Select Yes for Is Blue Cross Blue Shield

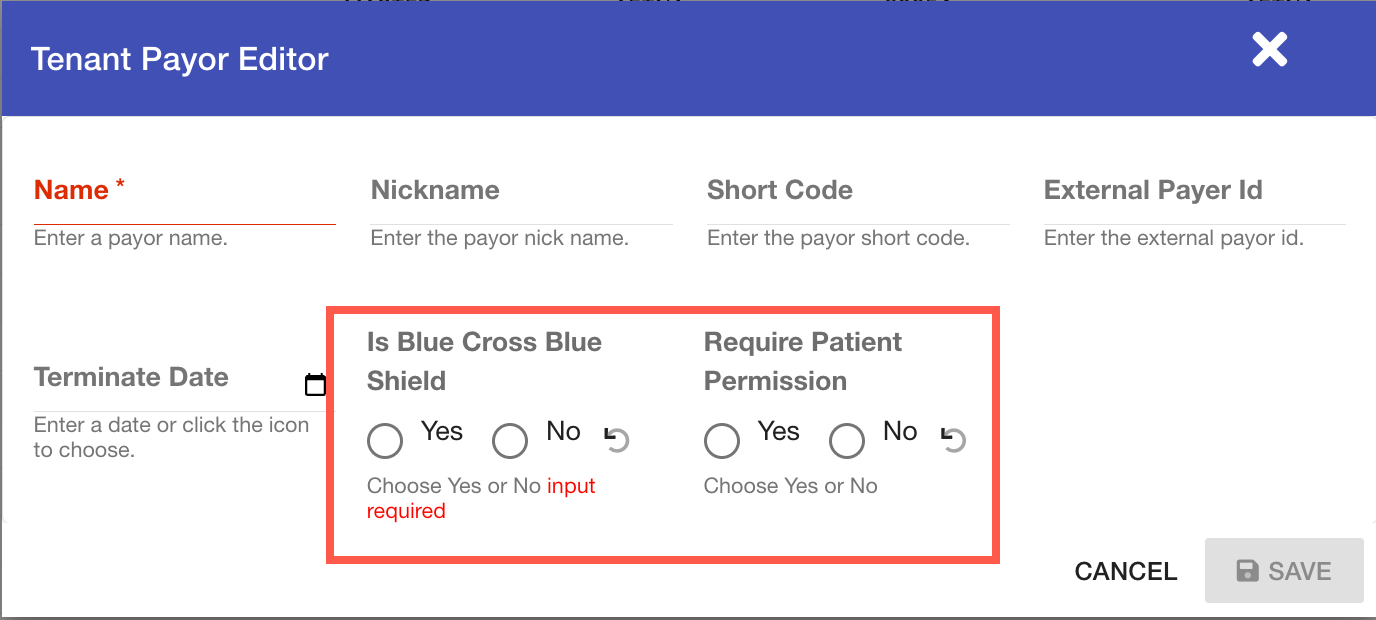[x=385, y=440]
